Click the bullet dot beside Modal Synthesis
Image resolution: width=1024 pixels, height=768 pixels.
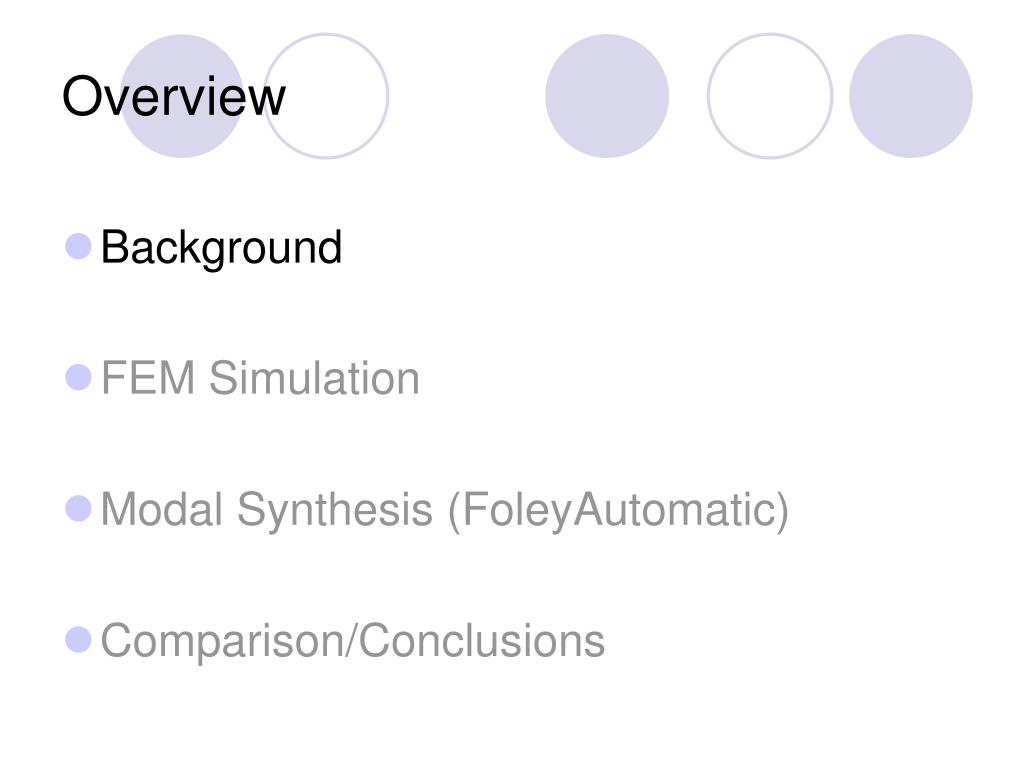(78, 509)
